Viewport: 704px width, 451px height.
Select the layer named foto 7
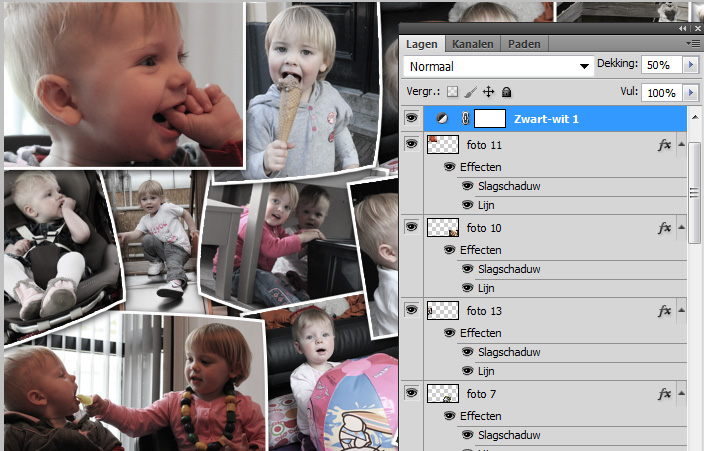coord(481,394)
